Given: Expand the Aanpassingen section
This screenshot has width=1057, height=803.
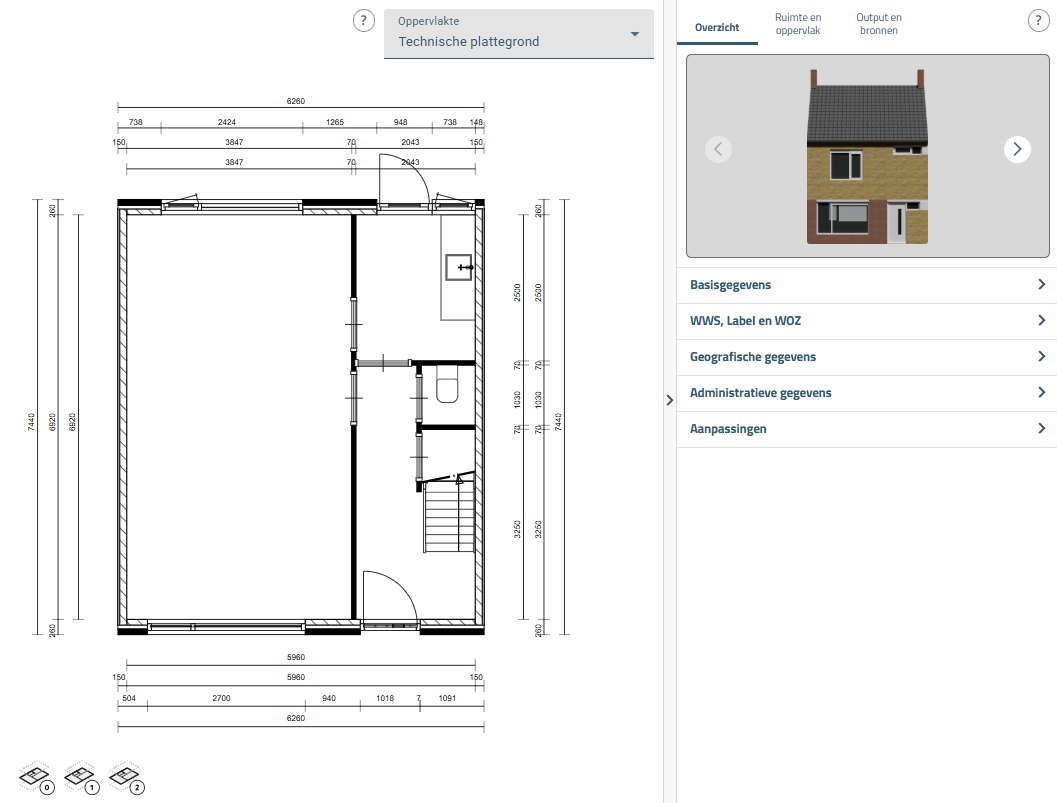Looking at the screenshot, I should (x=866, y=429).
